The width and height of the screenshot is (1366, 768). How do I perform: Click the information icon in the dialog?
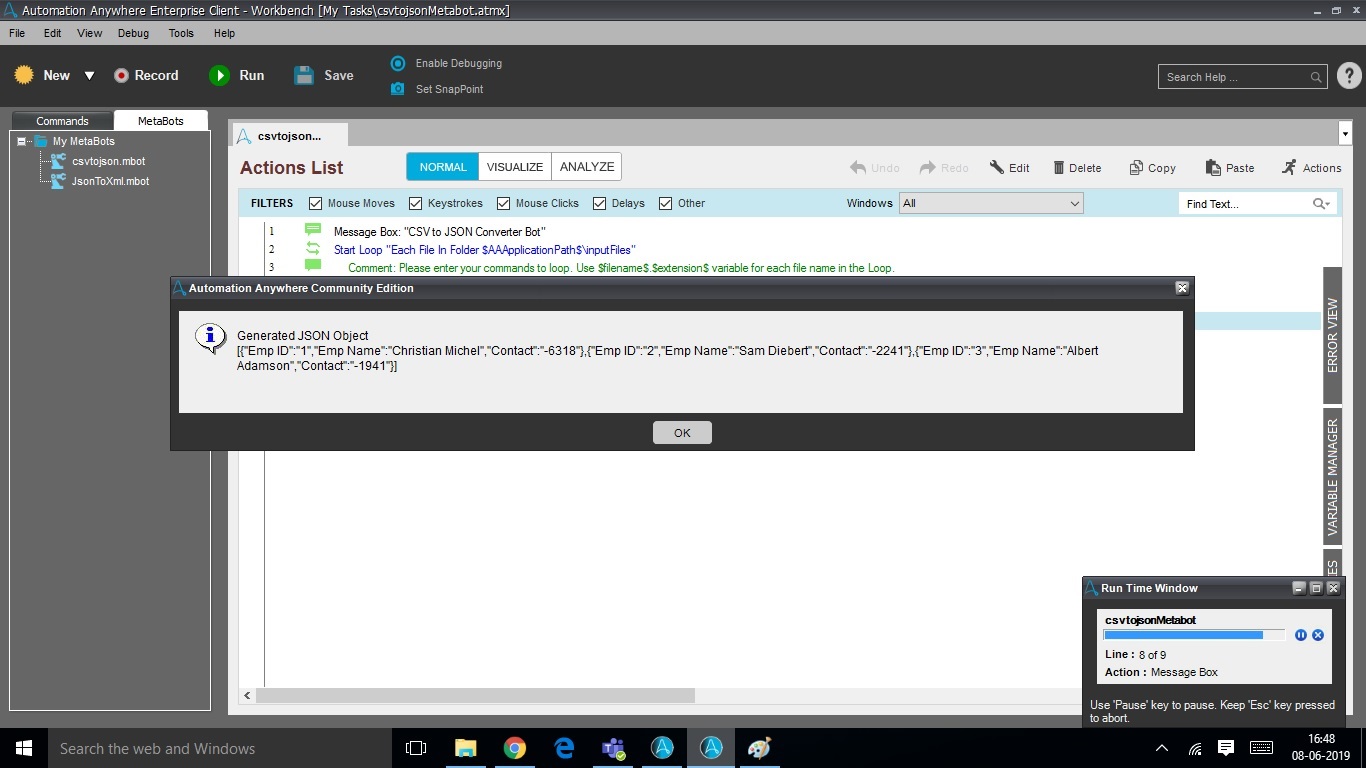pos(210,338)
